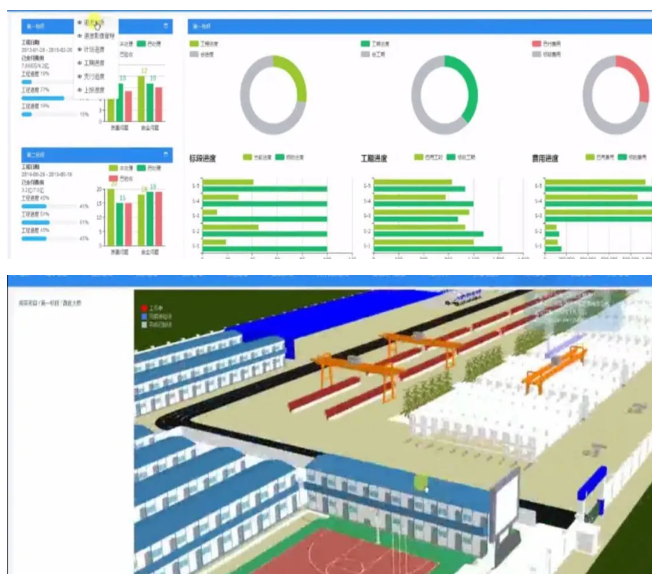Viewport: 656px width, 576px height.
Task: Click the 标段进度 chart title
Action: pos(202,159)
